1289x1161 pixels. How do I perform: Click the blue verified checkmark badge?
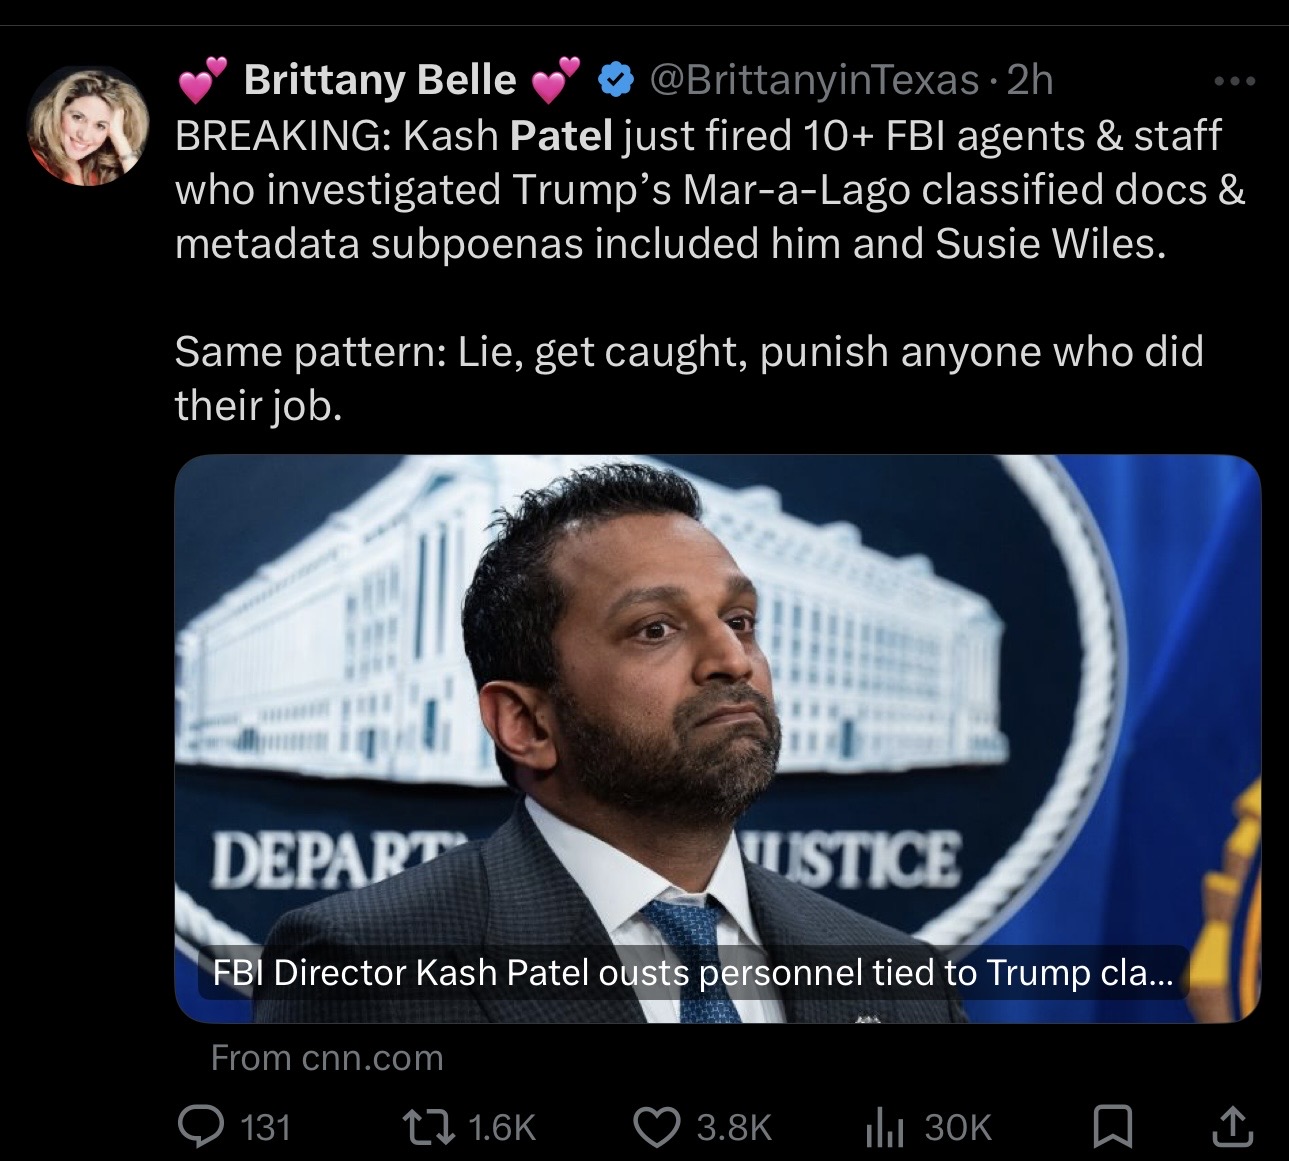(x=614, y=79)
